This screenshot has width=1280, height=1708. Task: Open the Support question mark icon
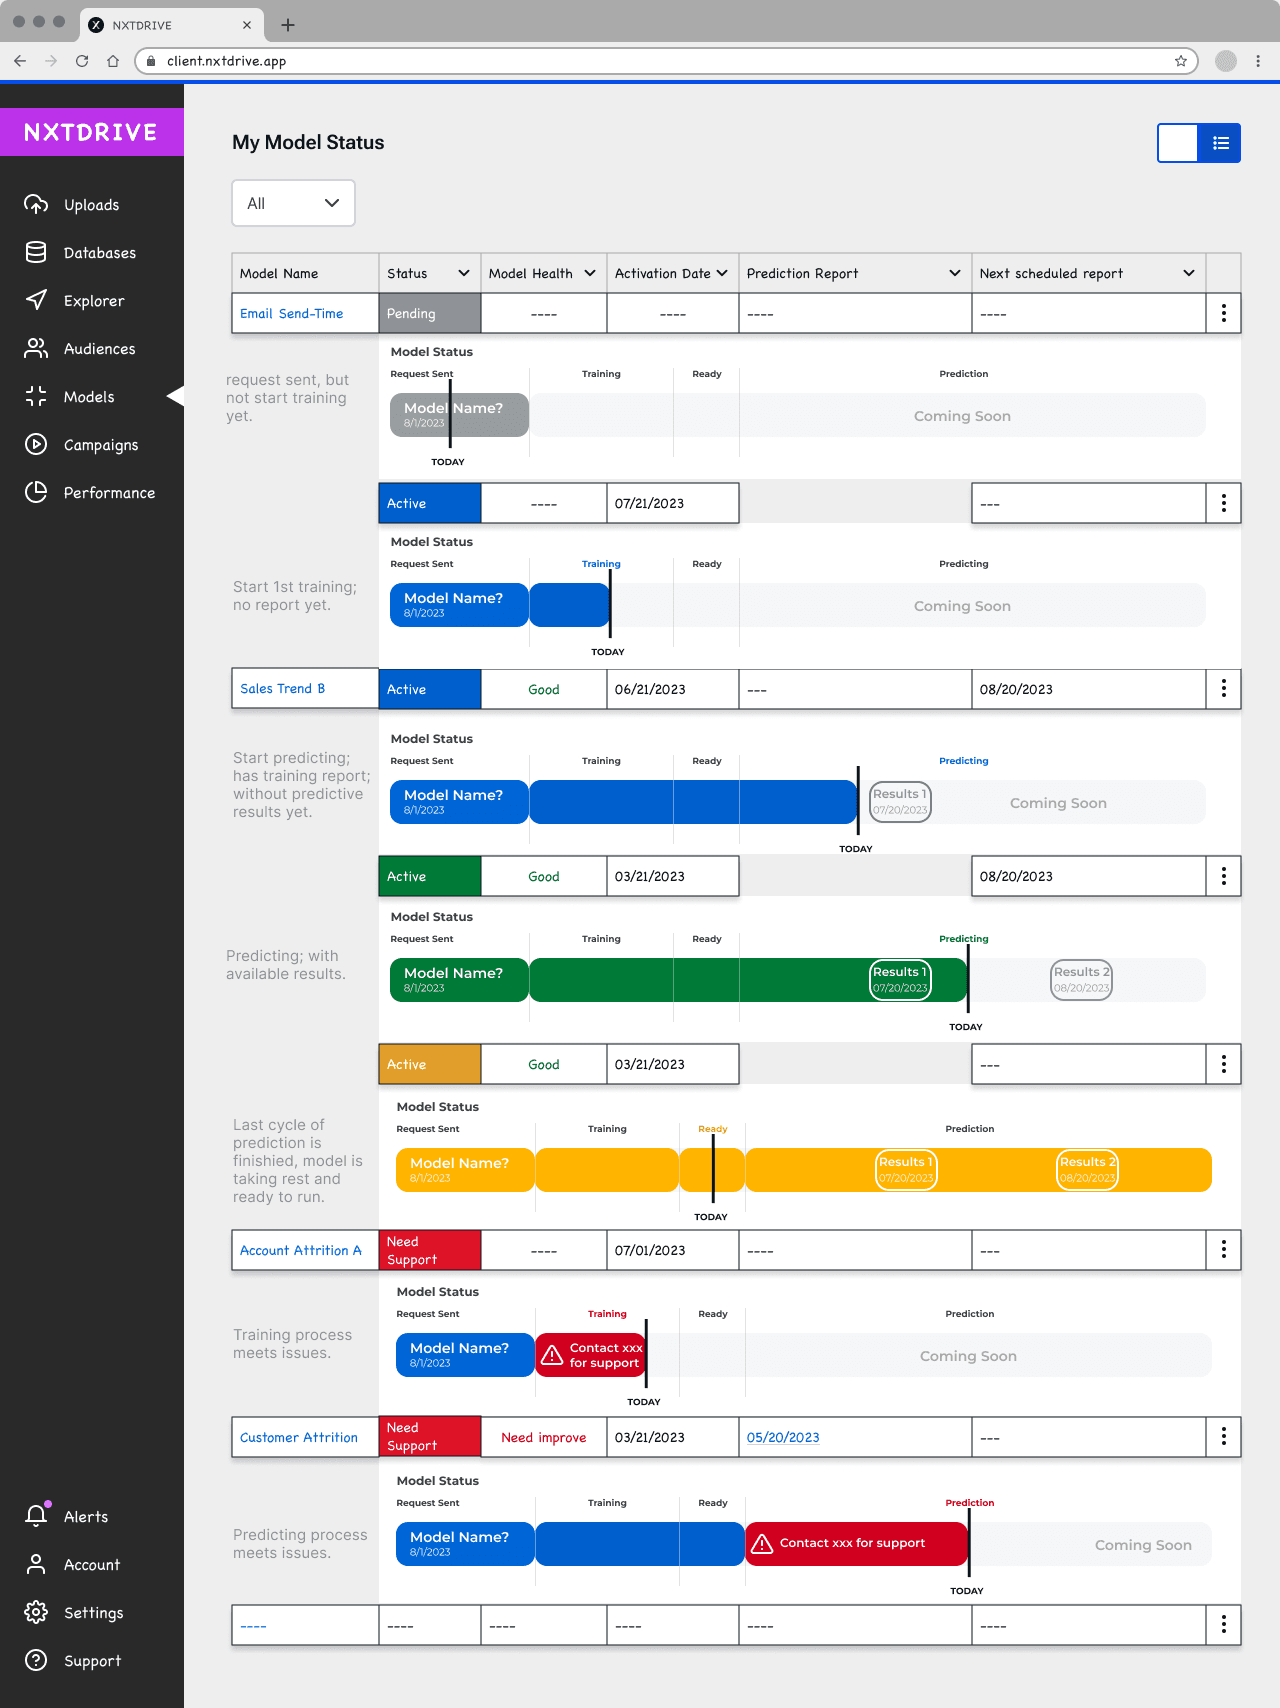pyautogui.click(x=36, y=1660)
